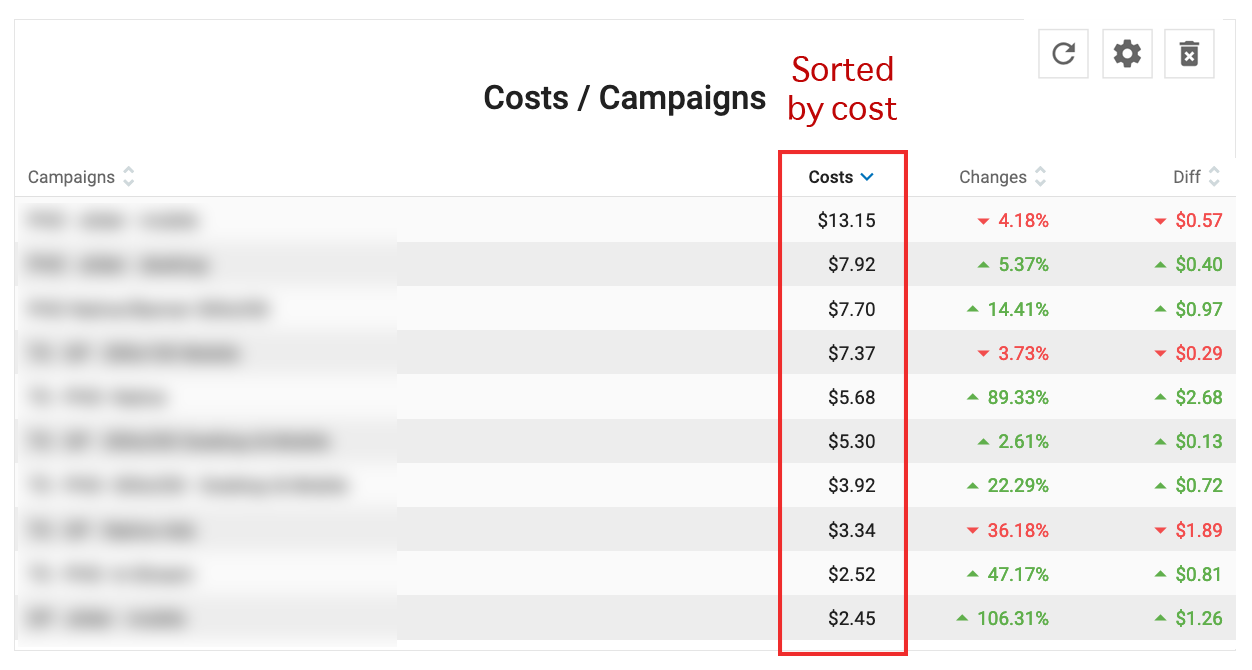Viewport: 1252px width, 670px height.
Task: Click the delete widget trash icon
Action: tap(1189, 53)
